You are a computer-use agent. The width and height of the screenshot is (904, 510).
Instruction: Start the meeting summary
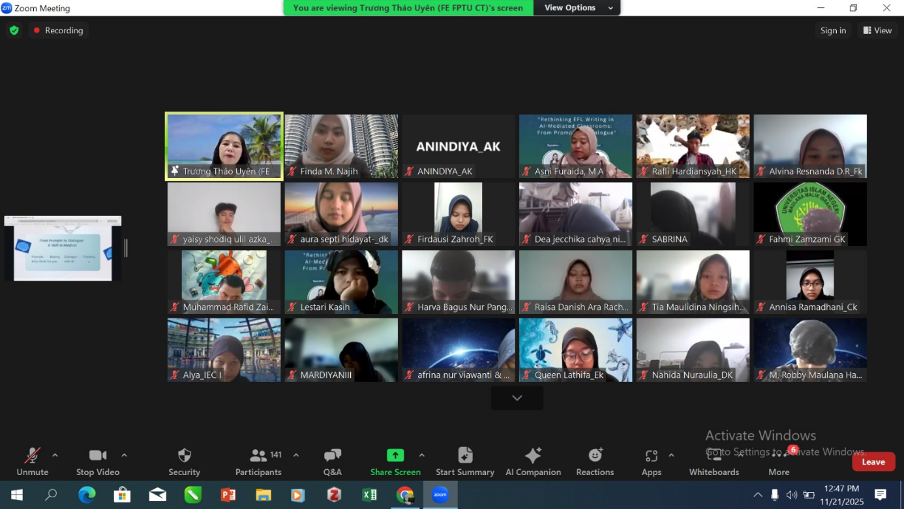click(x=465, y=456)
